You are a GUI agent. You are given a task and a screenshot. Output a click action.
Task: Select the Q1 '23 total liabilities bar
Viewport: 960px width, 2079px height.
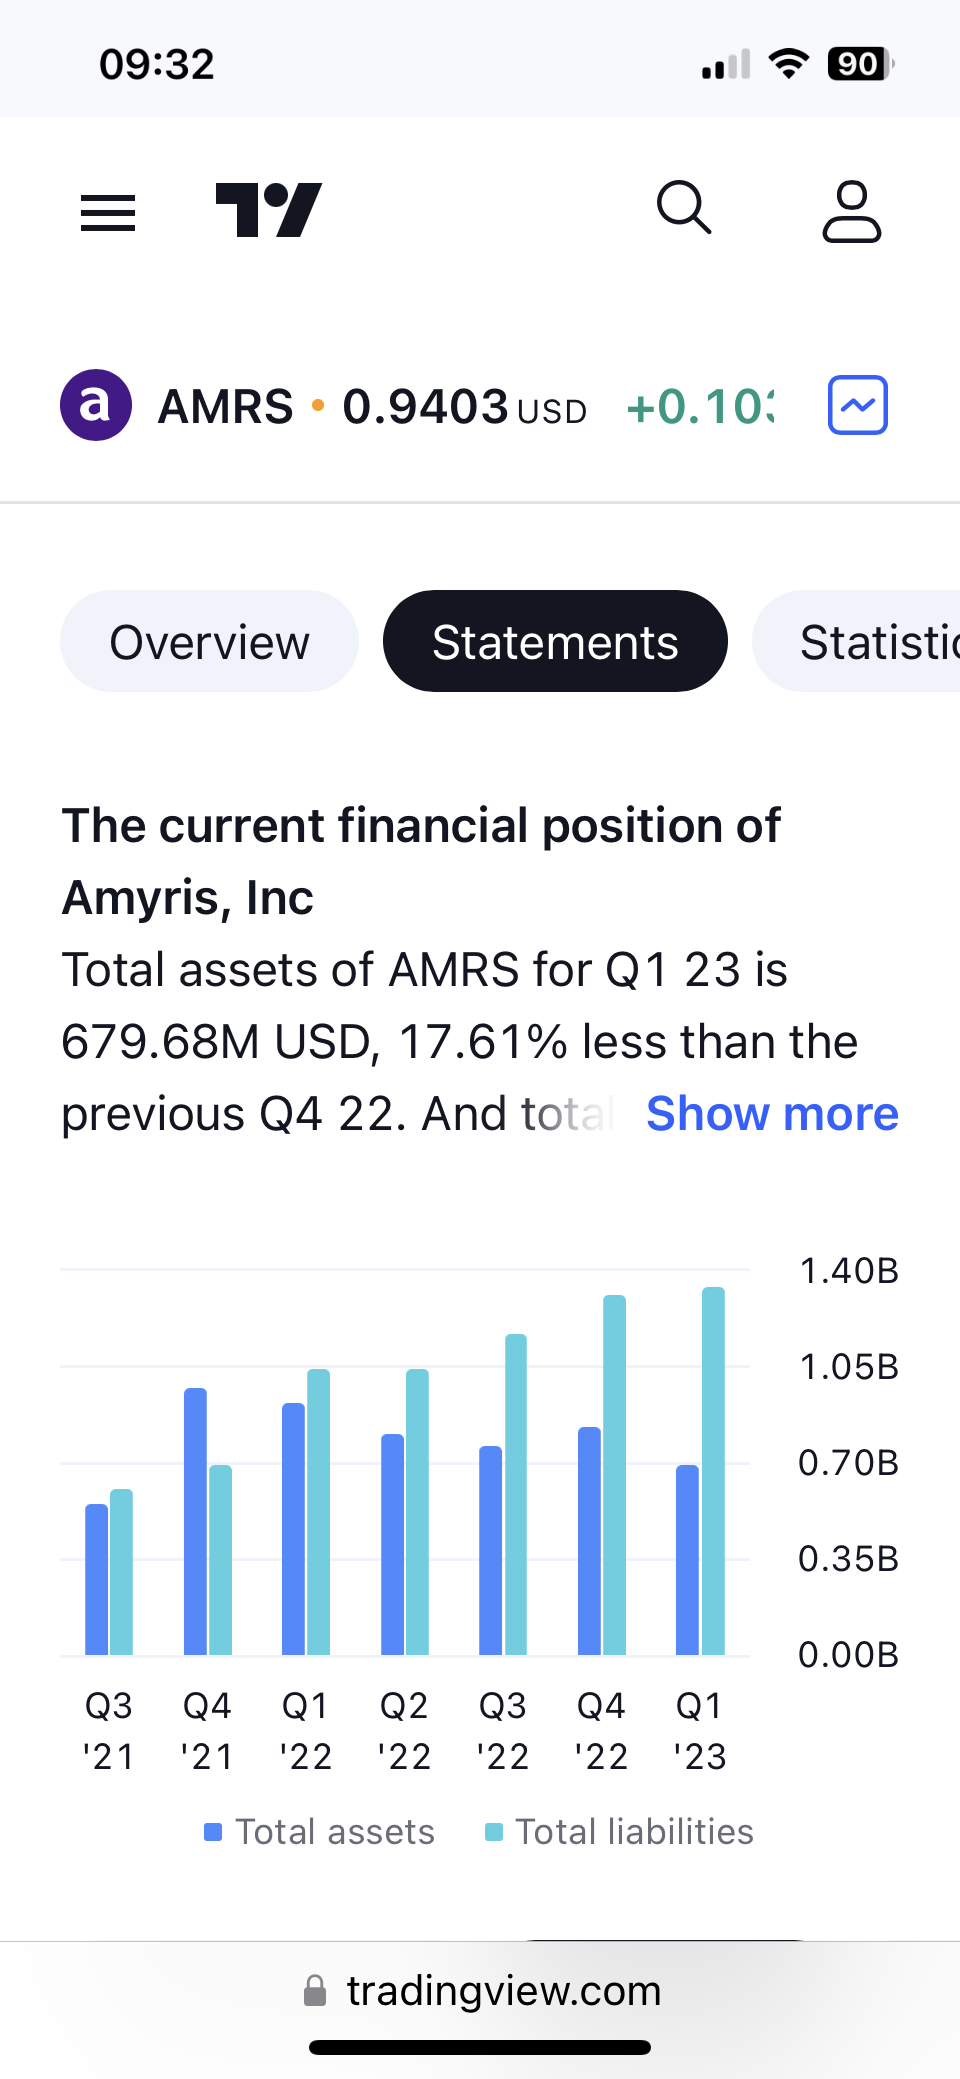pyautogui.click(x=713, y=1470)
